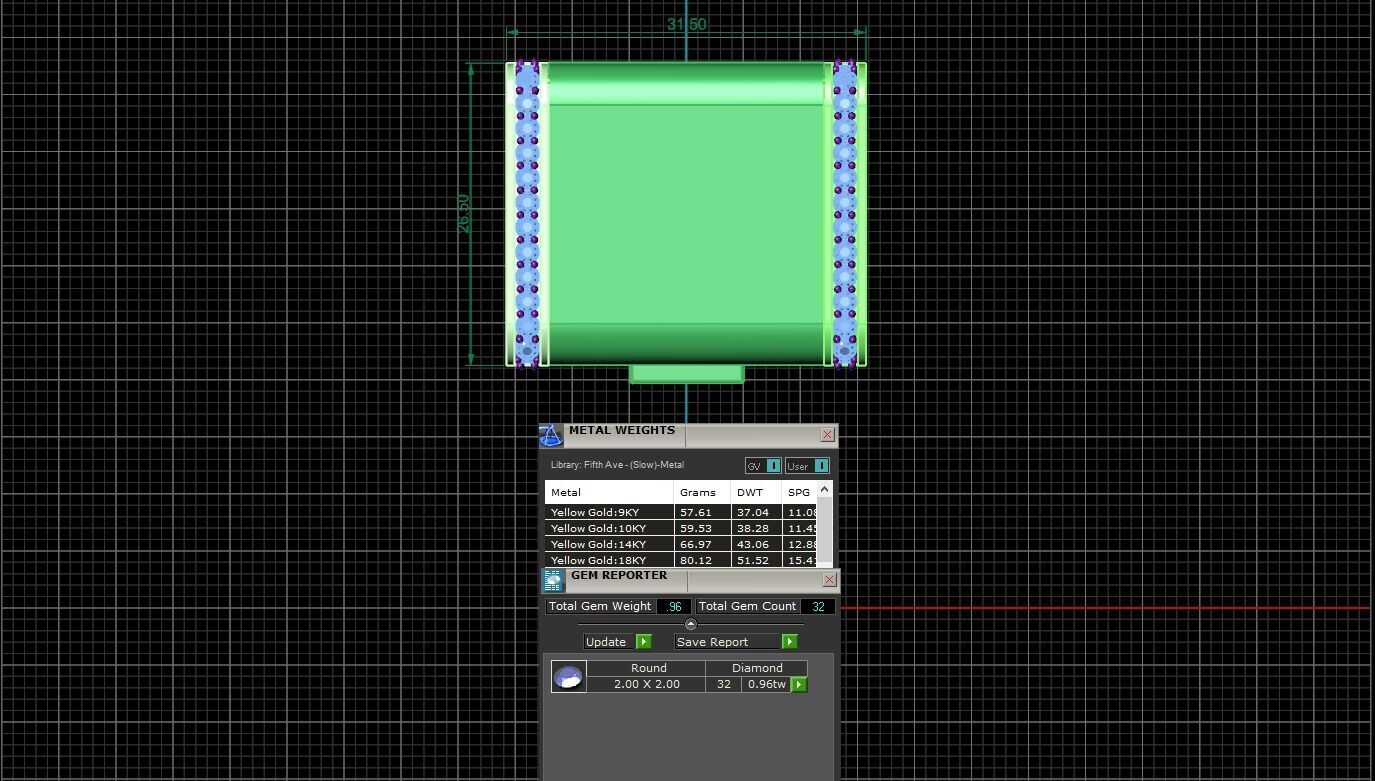Click the Gem Reporter title bar
The image size is (1375, 781).
tap(690, 580)
